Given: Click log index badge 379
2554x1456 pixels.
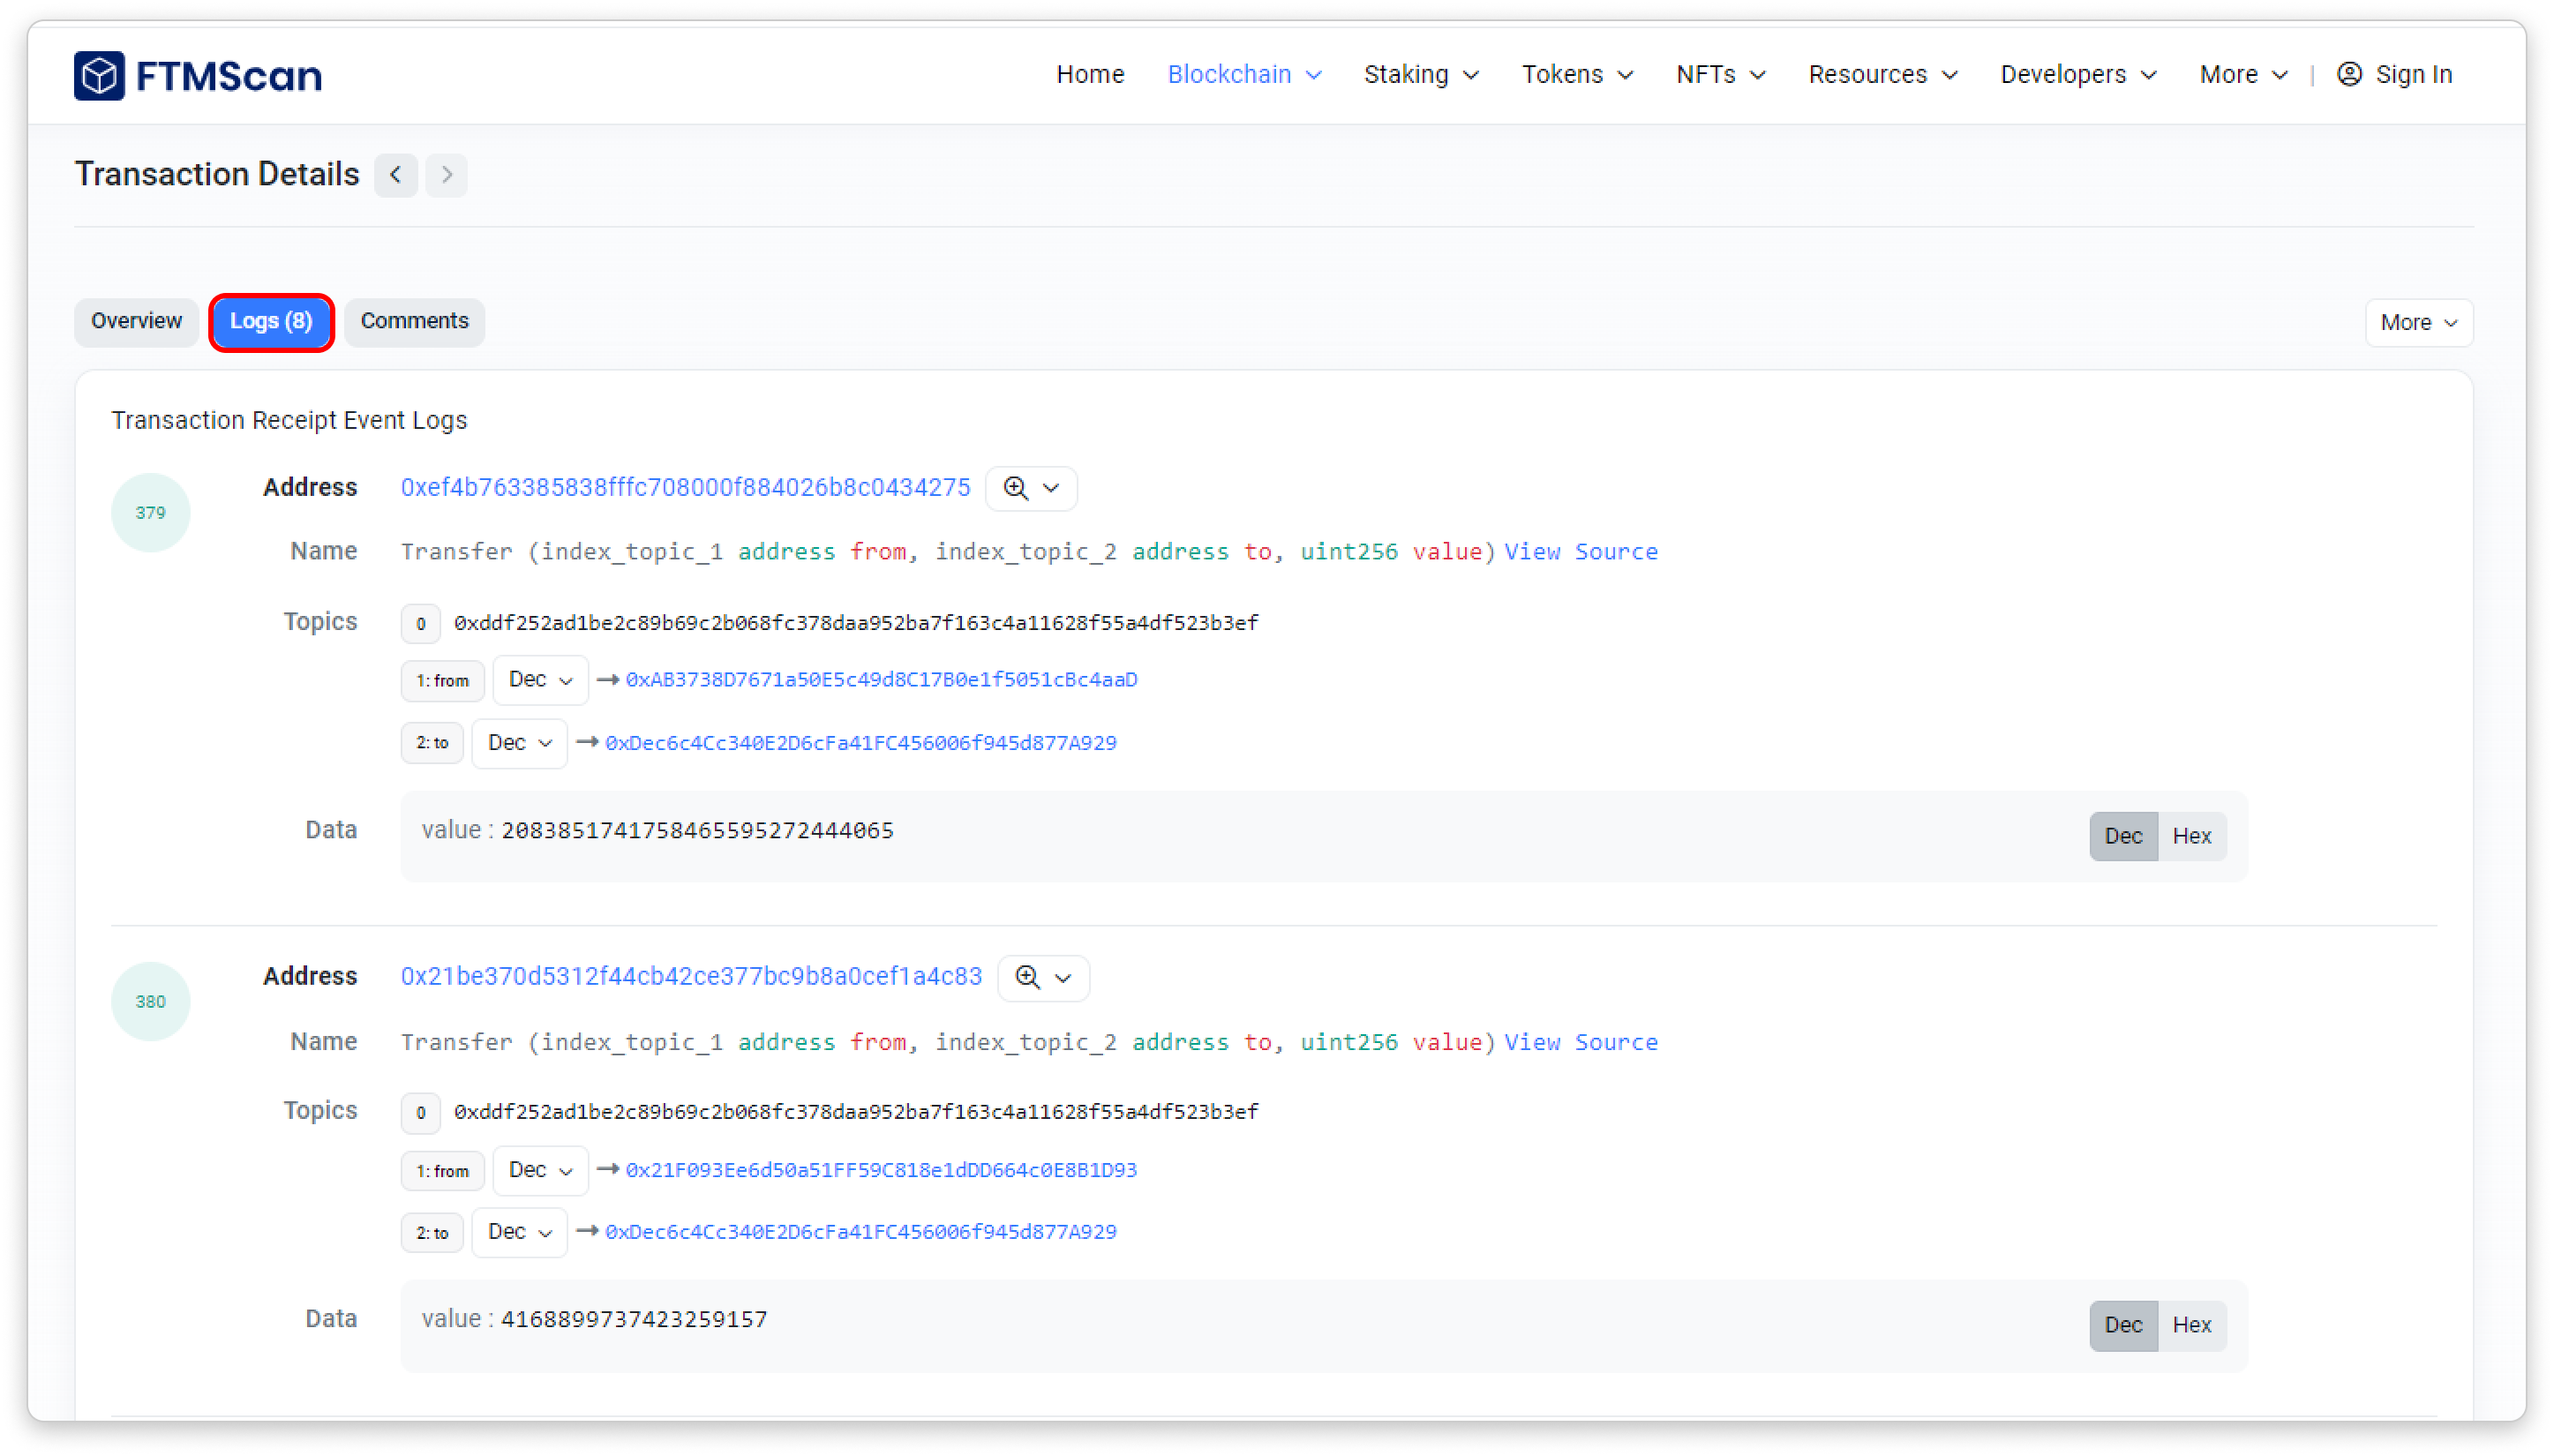Looking at the screenshot, I should 150,512.
